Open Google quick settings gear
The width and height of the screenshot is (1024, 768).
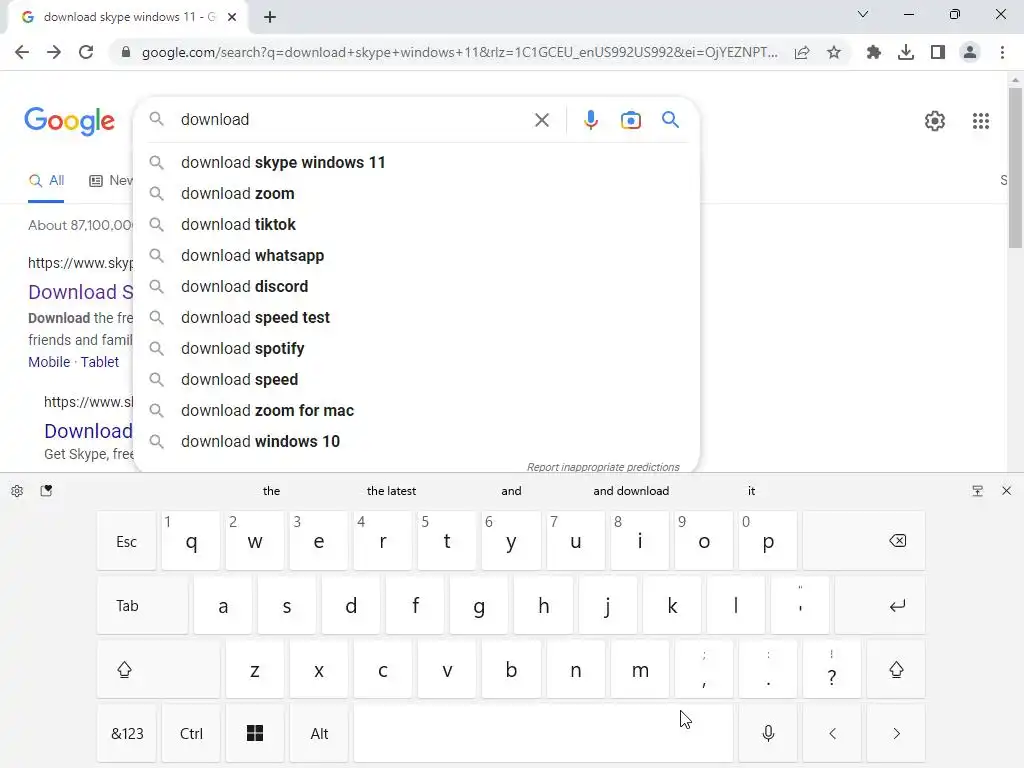935,121
